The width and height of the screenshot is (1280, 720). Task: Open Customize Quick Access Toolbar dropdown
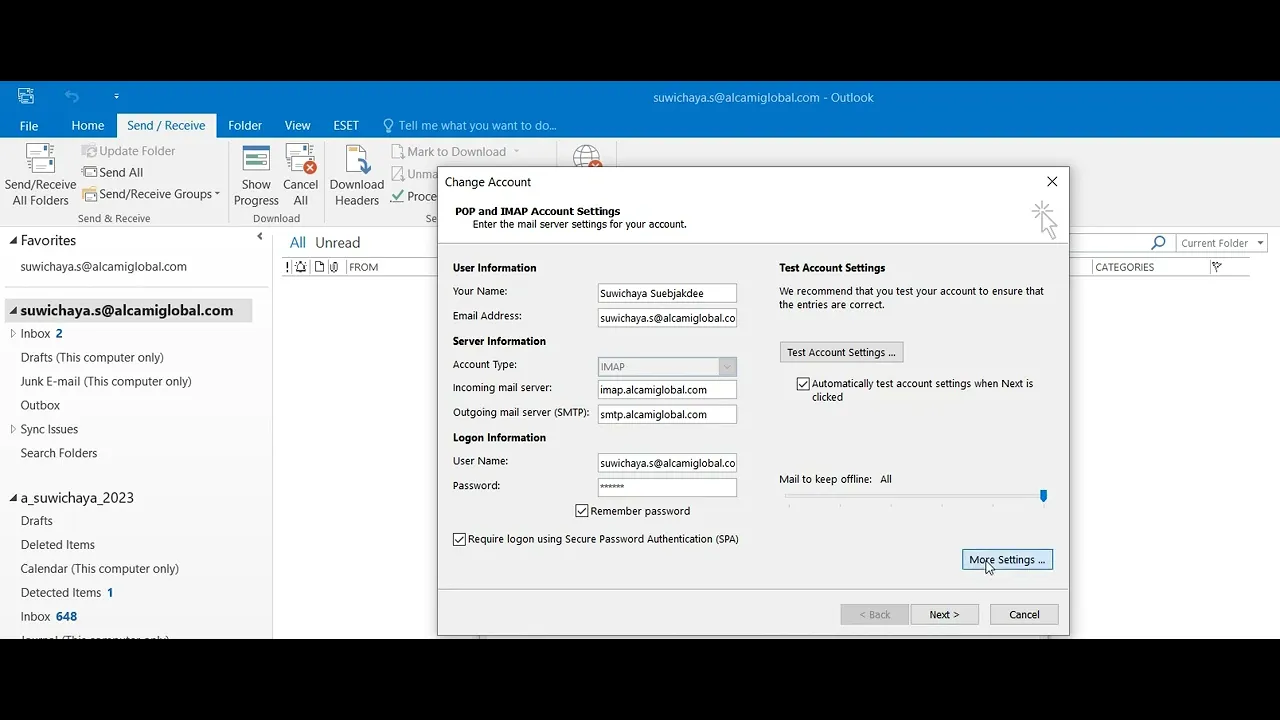point(116,97)
